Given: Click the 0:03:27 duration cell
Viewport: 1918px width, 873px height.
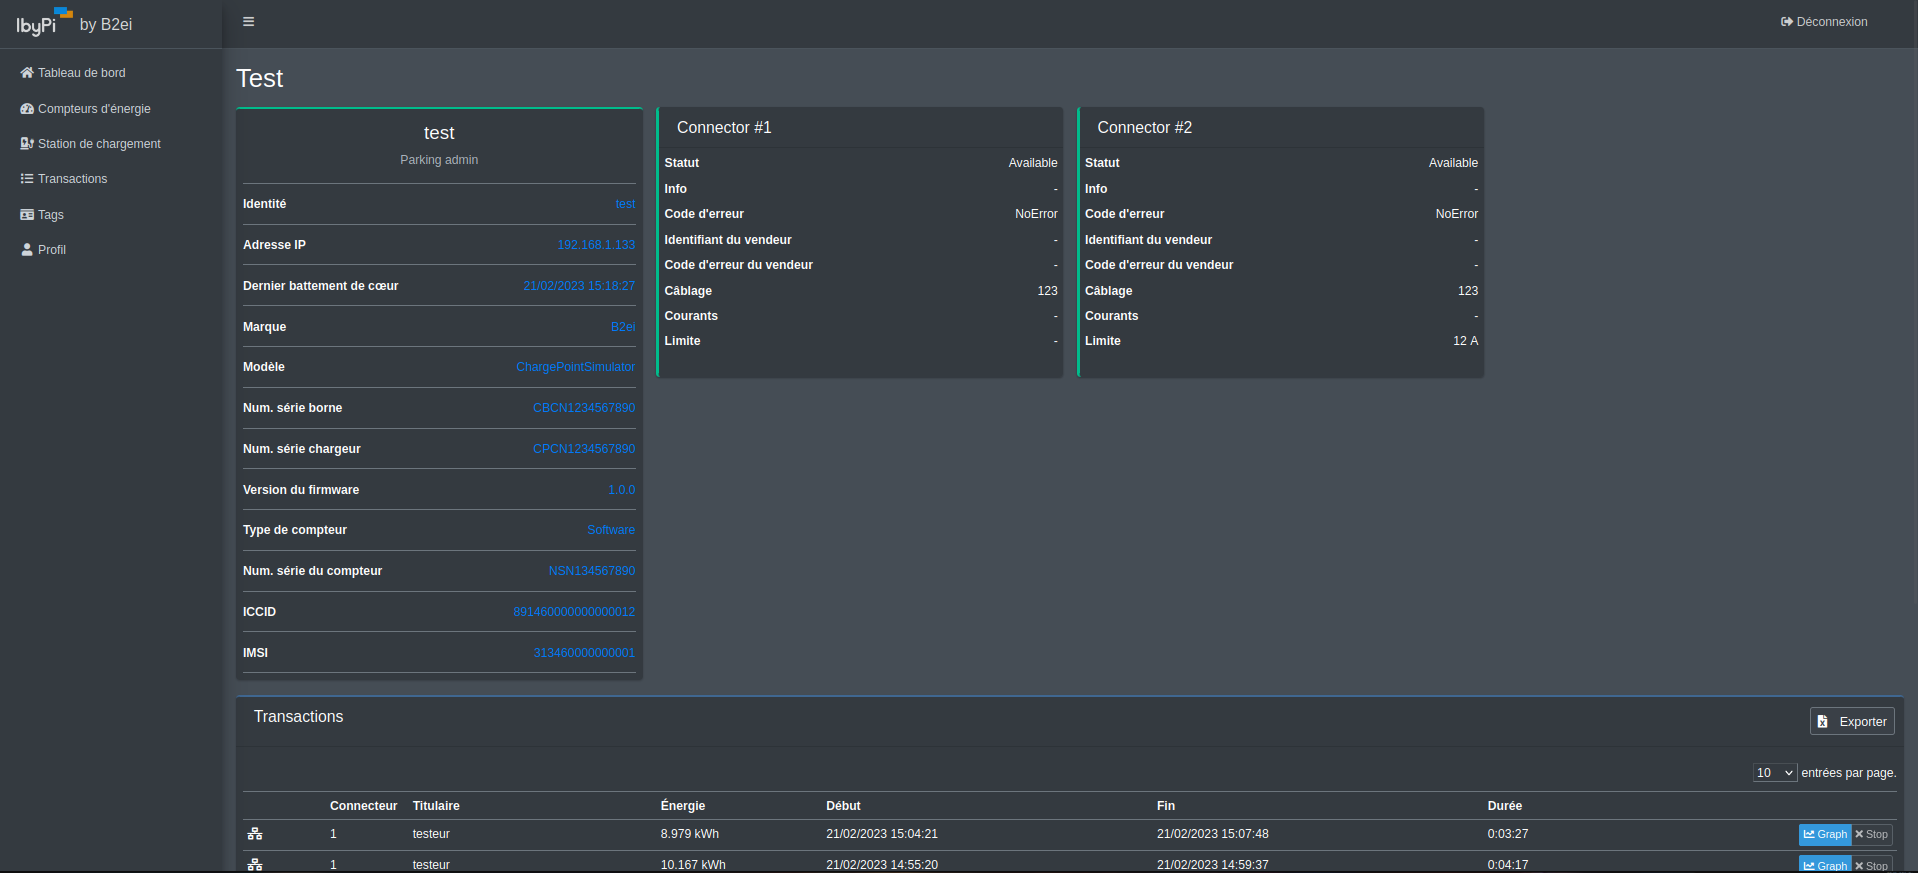Looking at the screenshot, I should (1508, 834).
